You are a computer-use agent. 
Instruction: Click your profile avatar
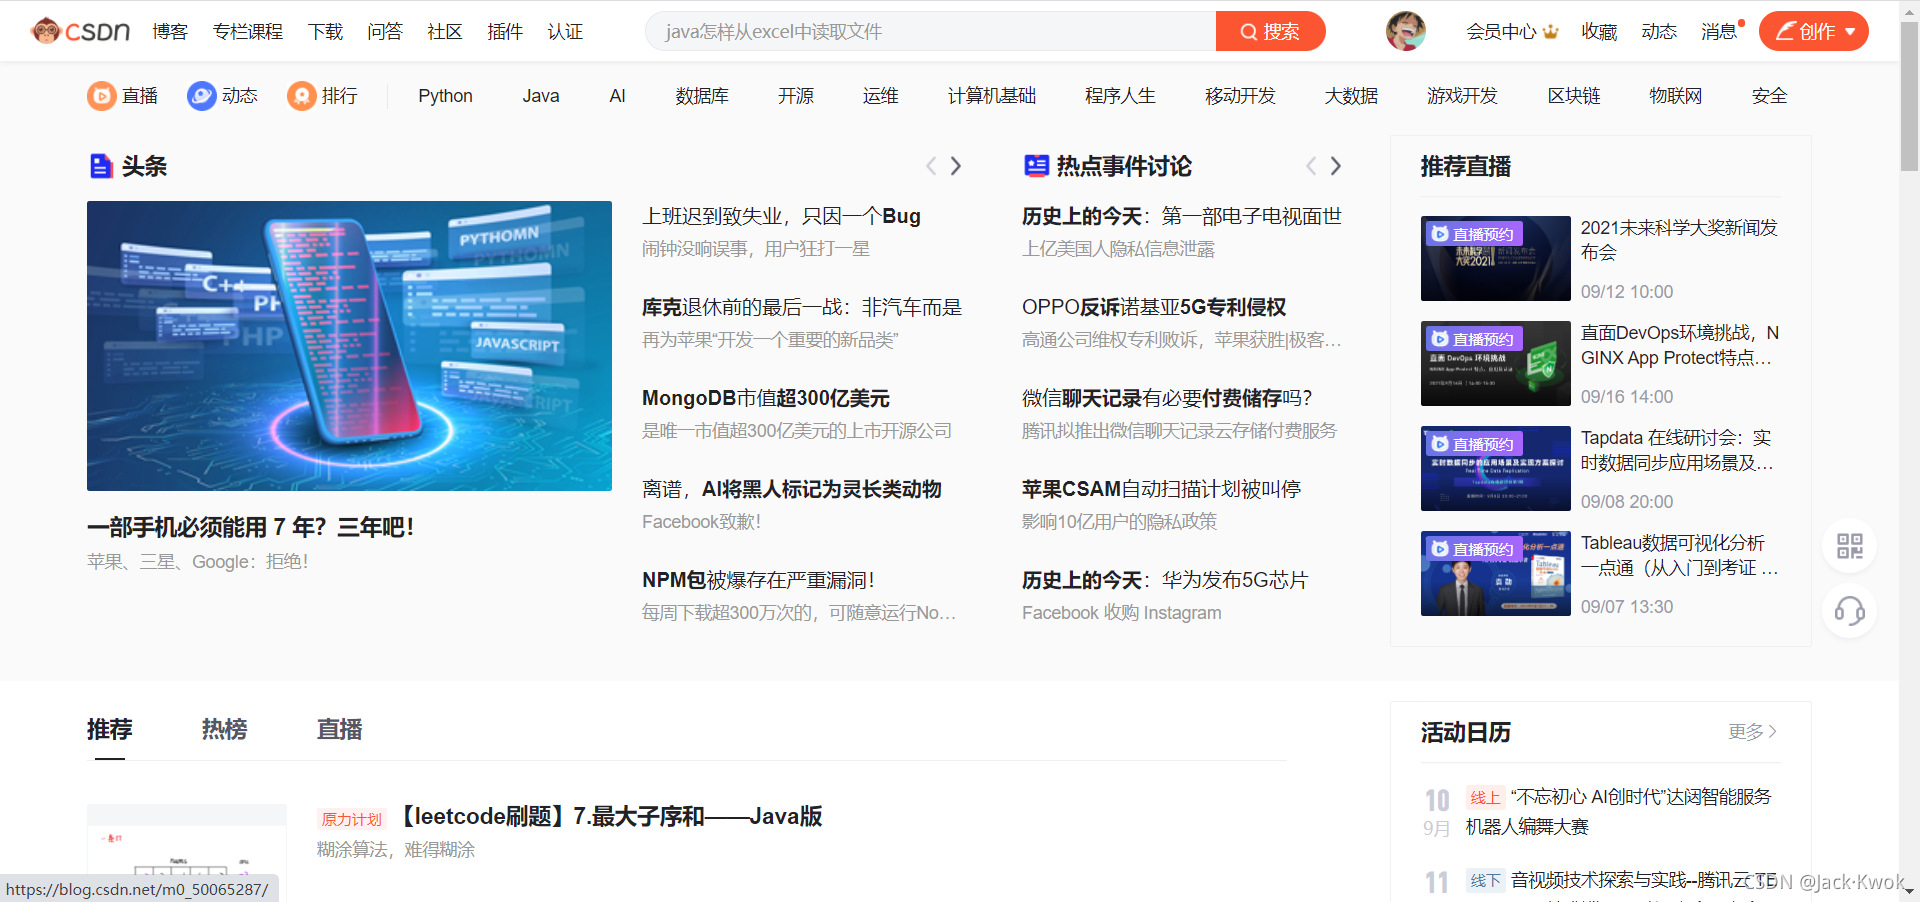point(1404,31)
